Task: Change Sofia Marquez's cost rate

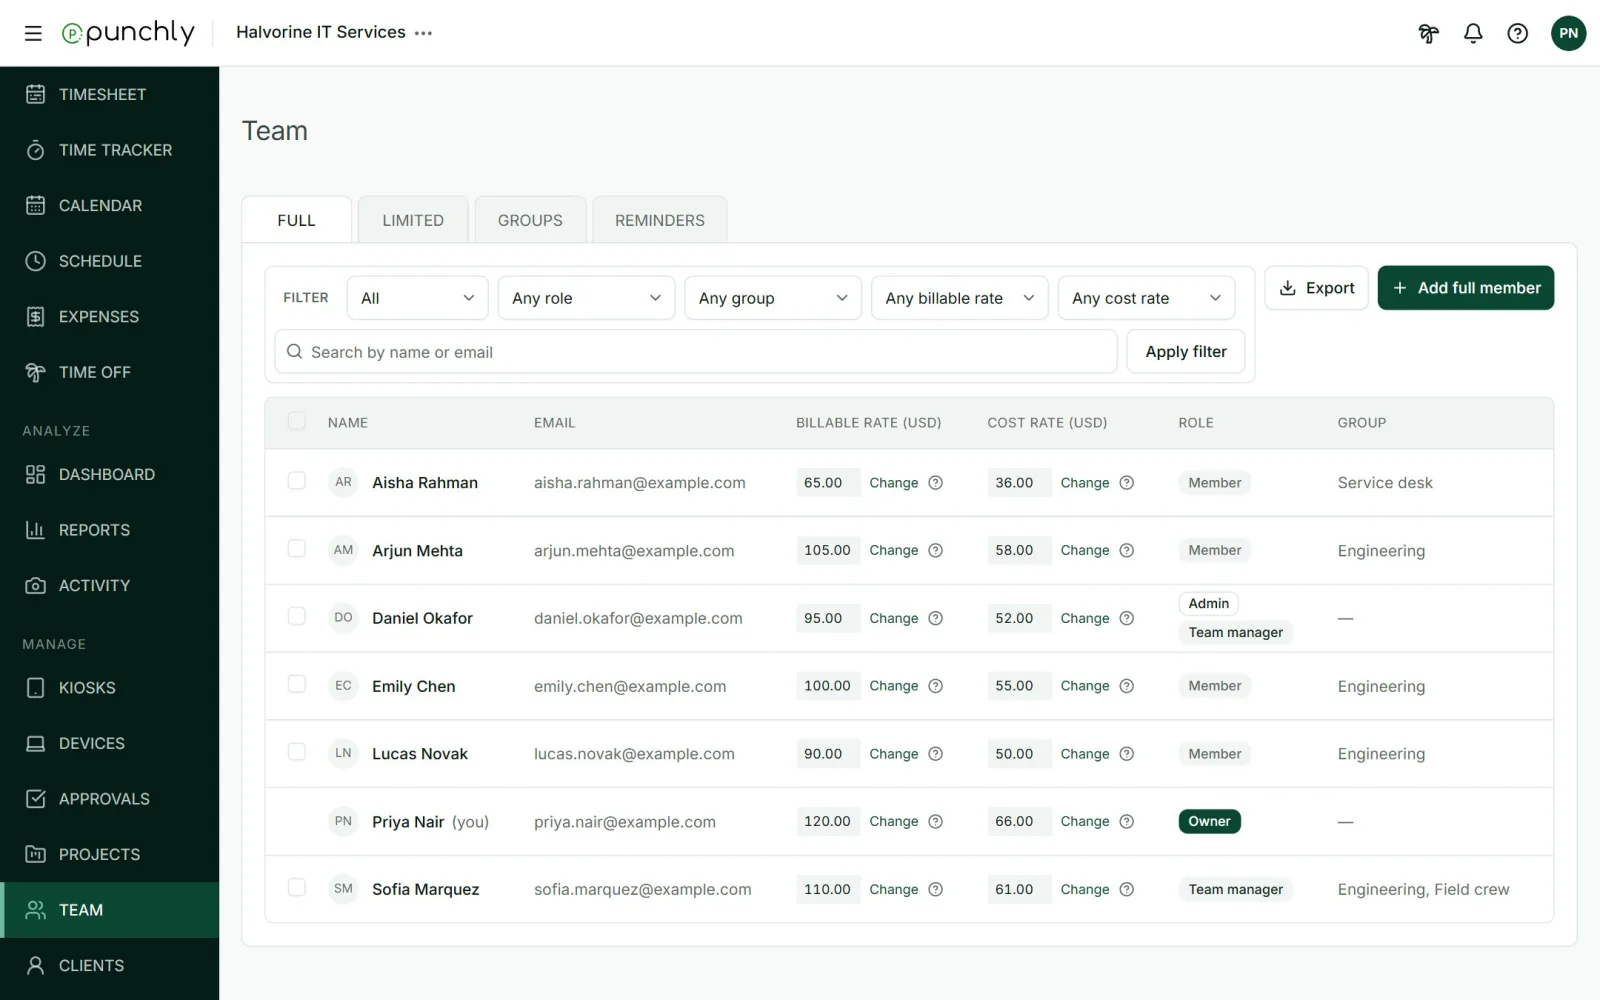Action: (1085, 890)
